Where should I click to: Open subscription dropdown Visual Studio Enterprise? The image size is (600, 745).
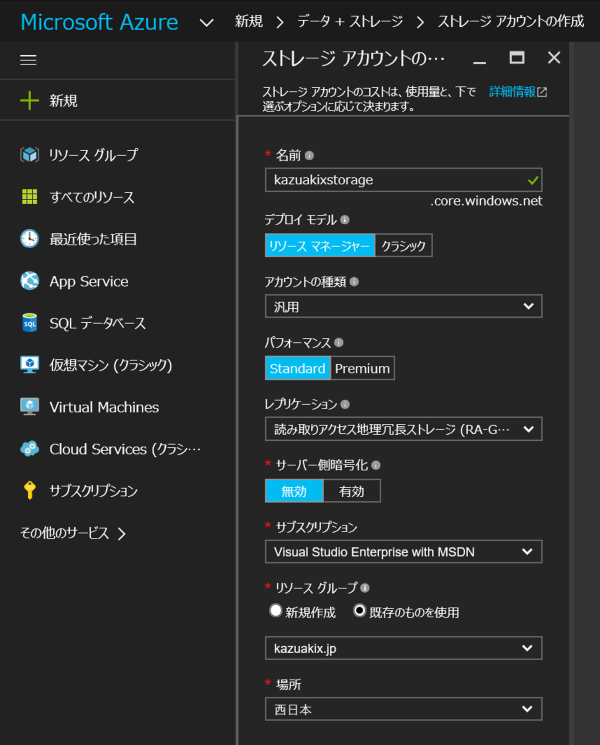(x=403, y=552)
